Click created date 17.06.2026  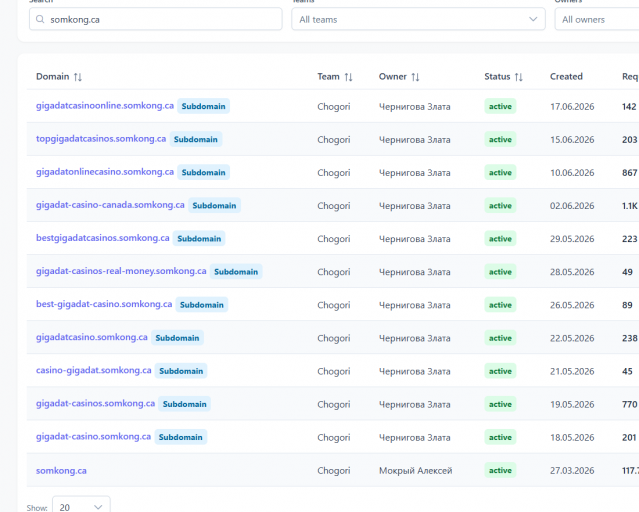[x=572, y=106]
